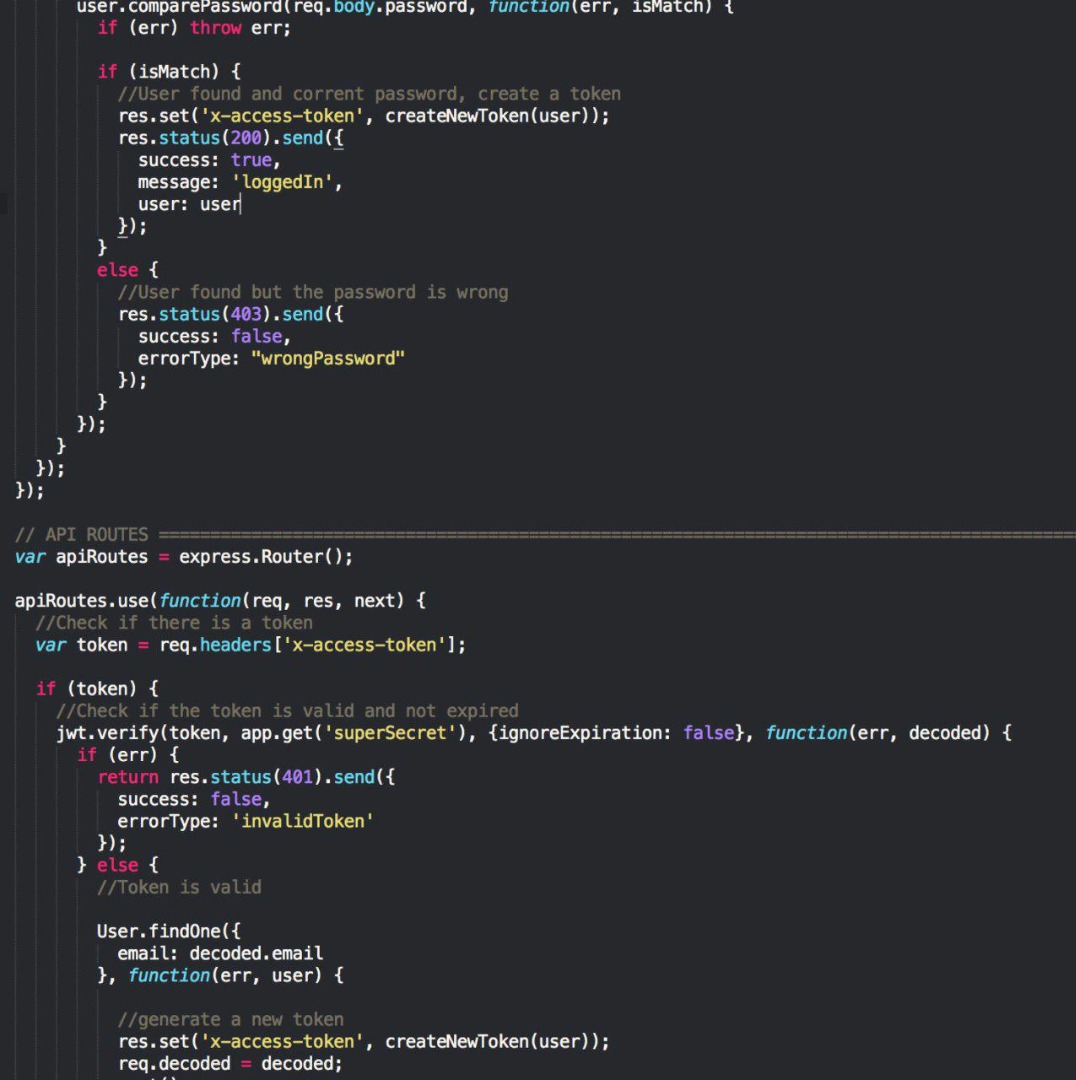The height and width of the screenshot is (1080, 1076).
Task: Click 'jwt.verify' call
Action: coord(109,733)
